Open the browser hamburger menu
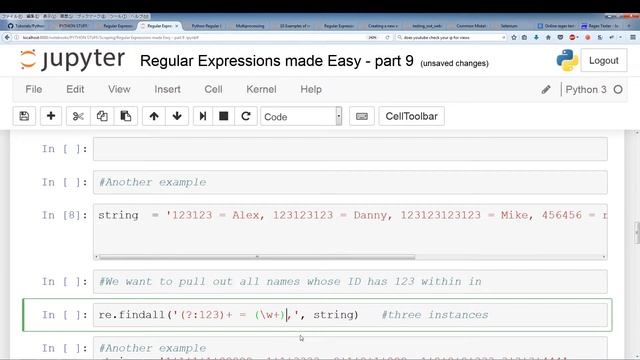 (633, 37)
